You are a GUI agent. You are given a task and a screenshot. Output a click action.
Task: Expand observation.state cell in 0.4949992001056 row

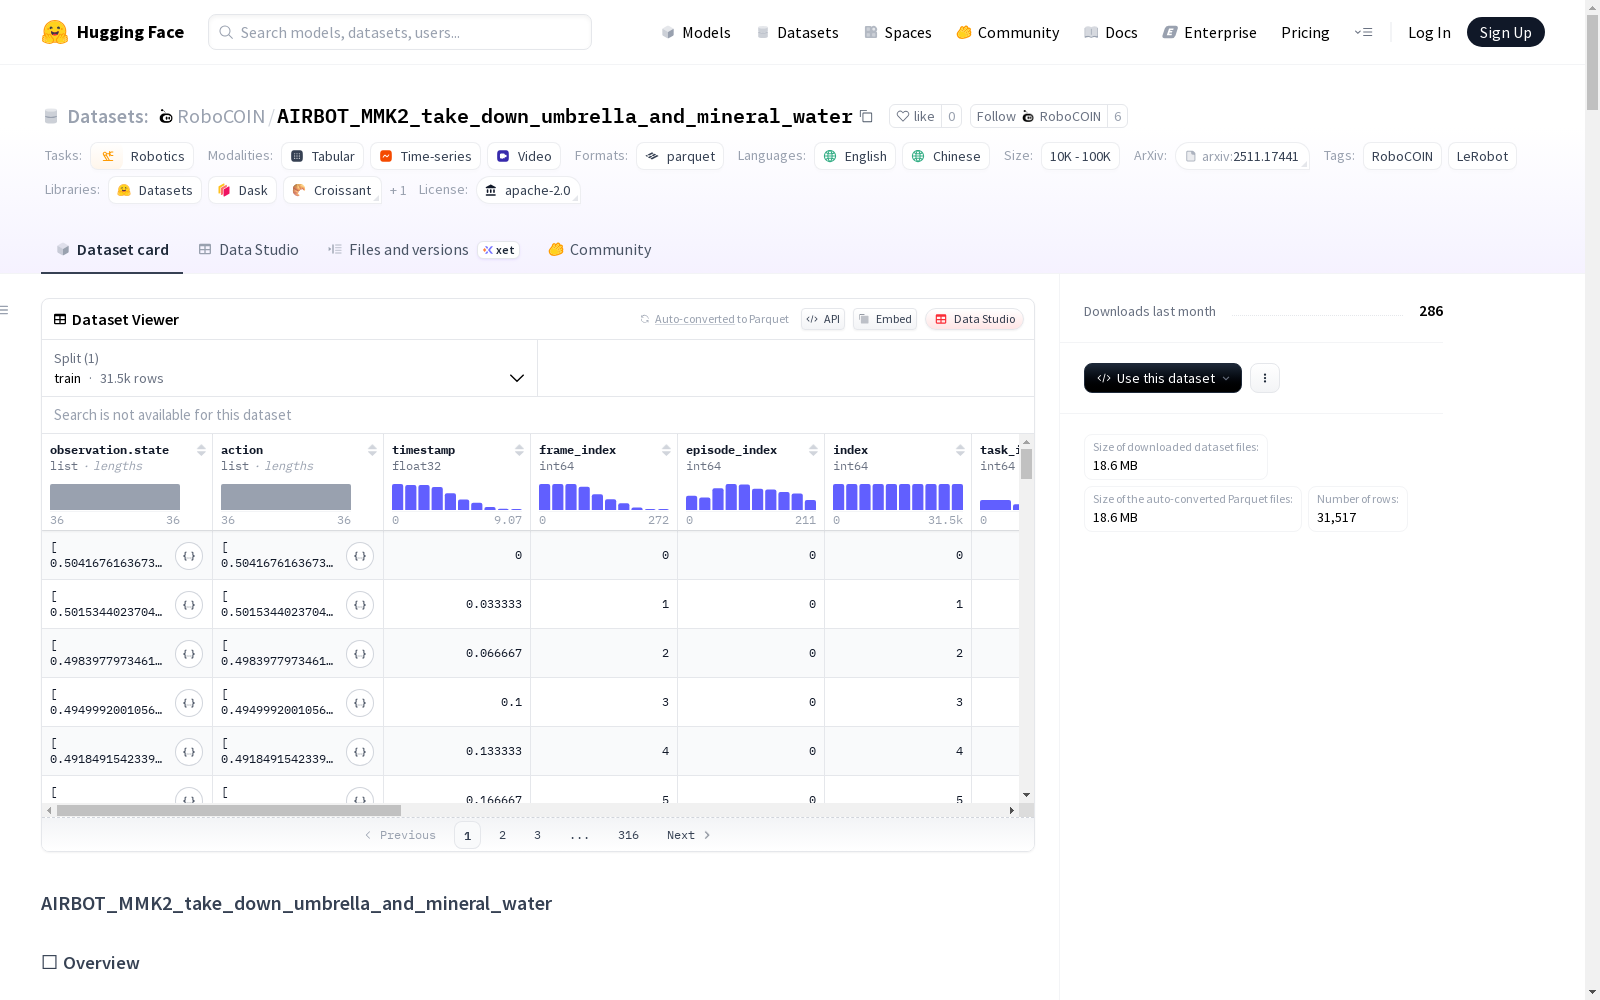pyautogui.click(x=189, y=703)
